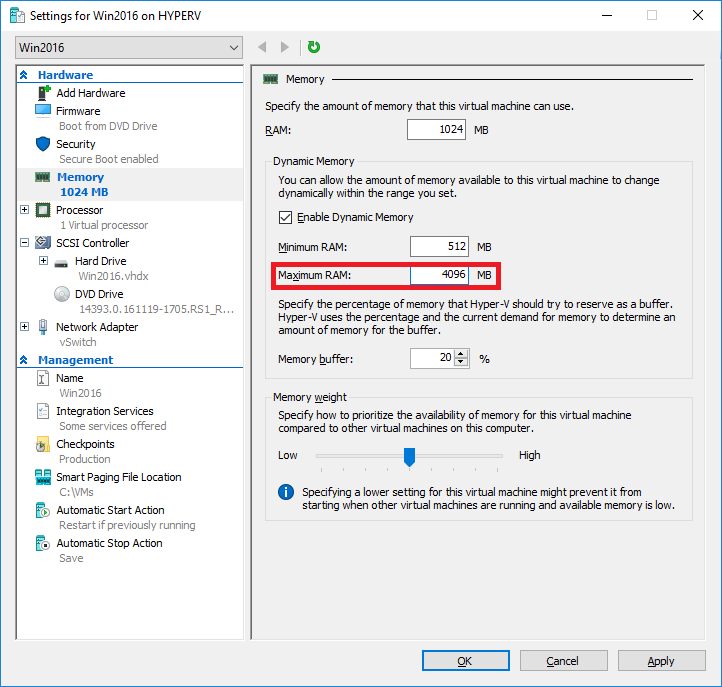Image resolution: width=722 pixels, height=687 pixels.
Task: Click the Hard Drive icon
Action: pos(61,262)
